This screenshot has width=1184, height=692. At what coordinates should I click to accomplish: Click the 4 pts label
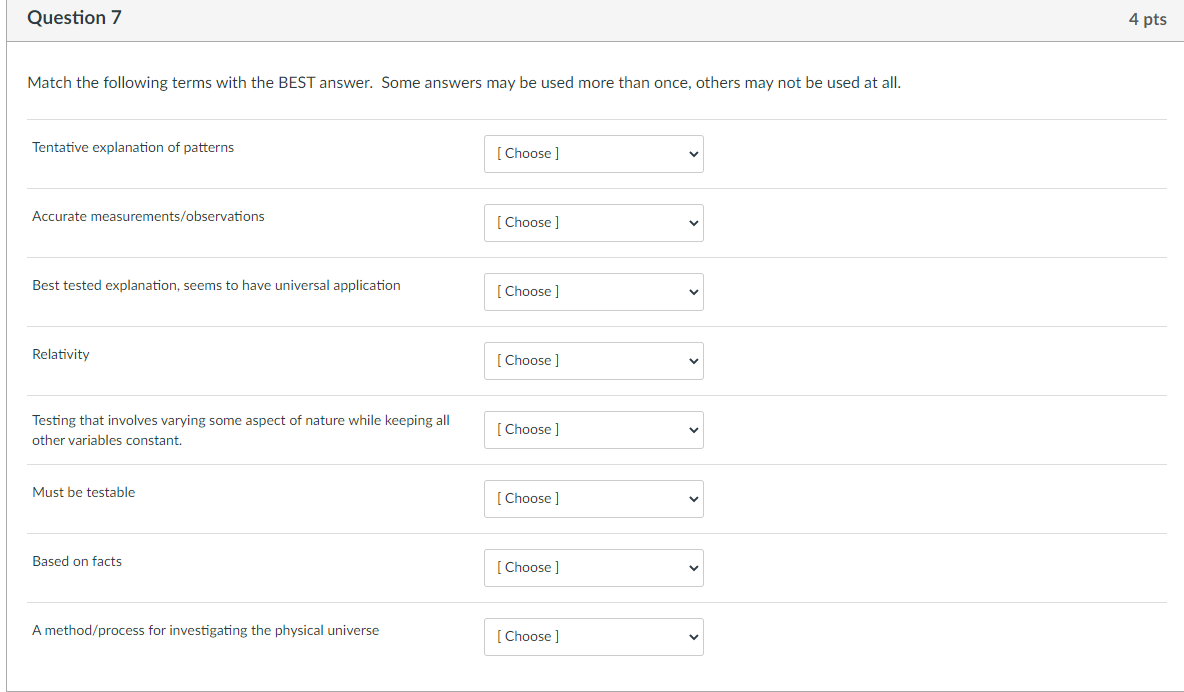point(1147,19)
